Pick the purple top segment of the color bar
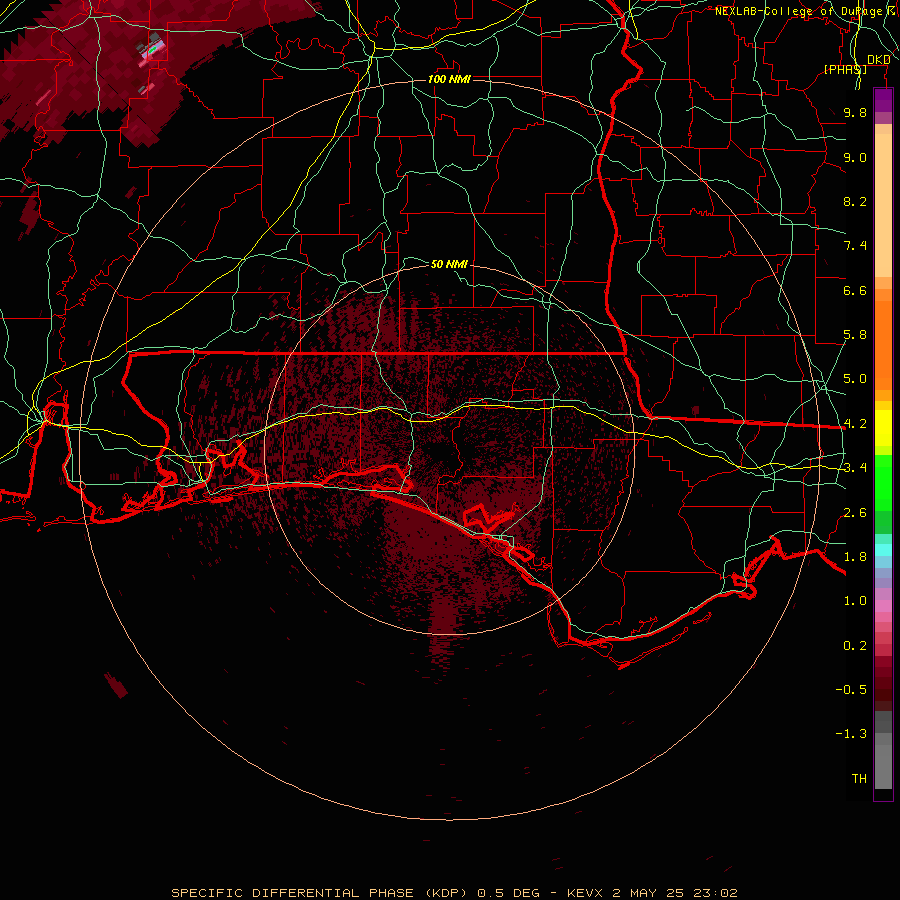This screenshot has height=900, width=900. (883, 100)
